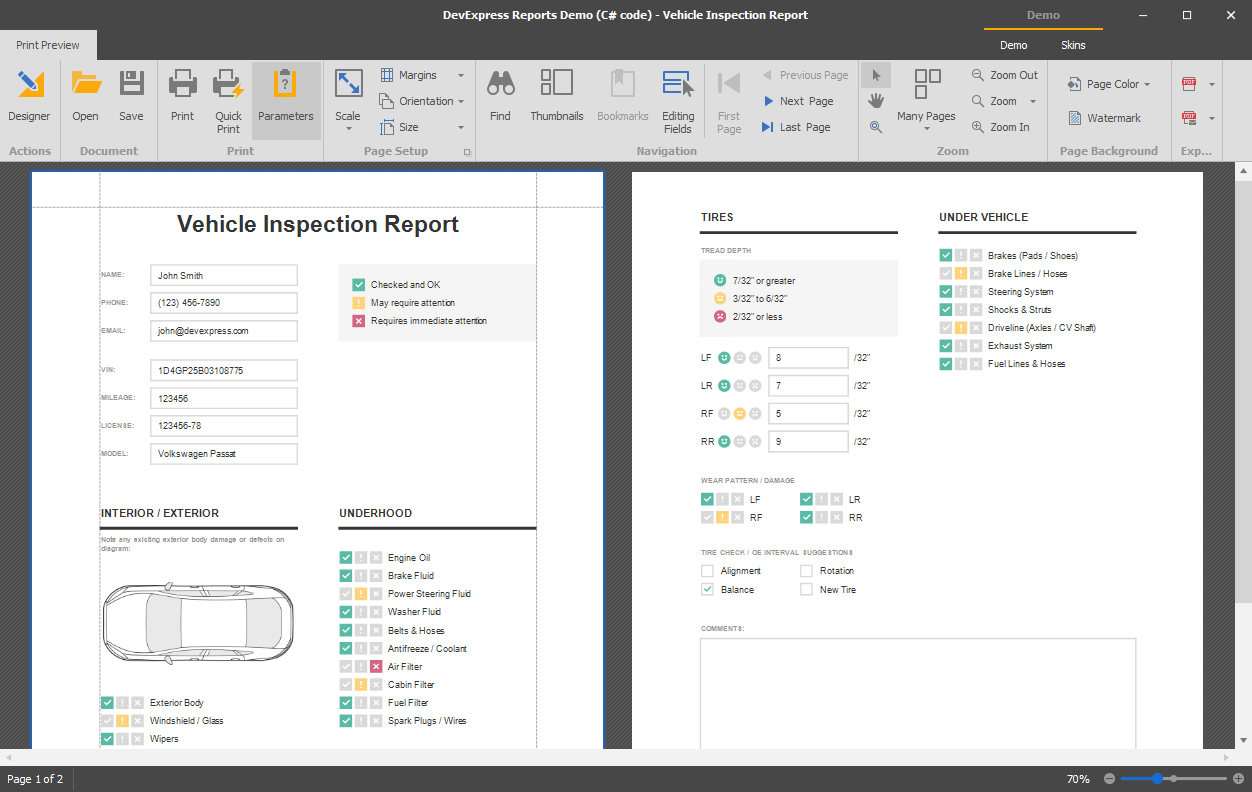Switch to the Skins tab

click(x=1073, y=45)
